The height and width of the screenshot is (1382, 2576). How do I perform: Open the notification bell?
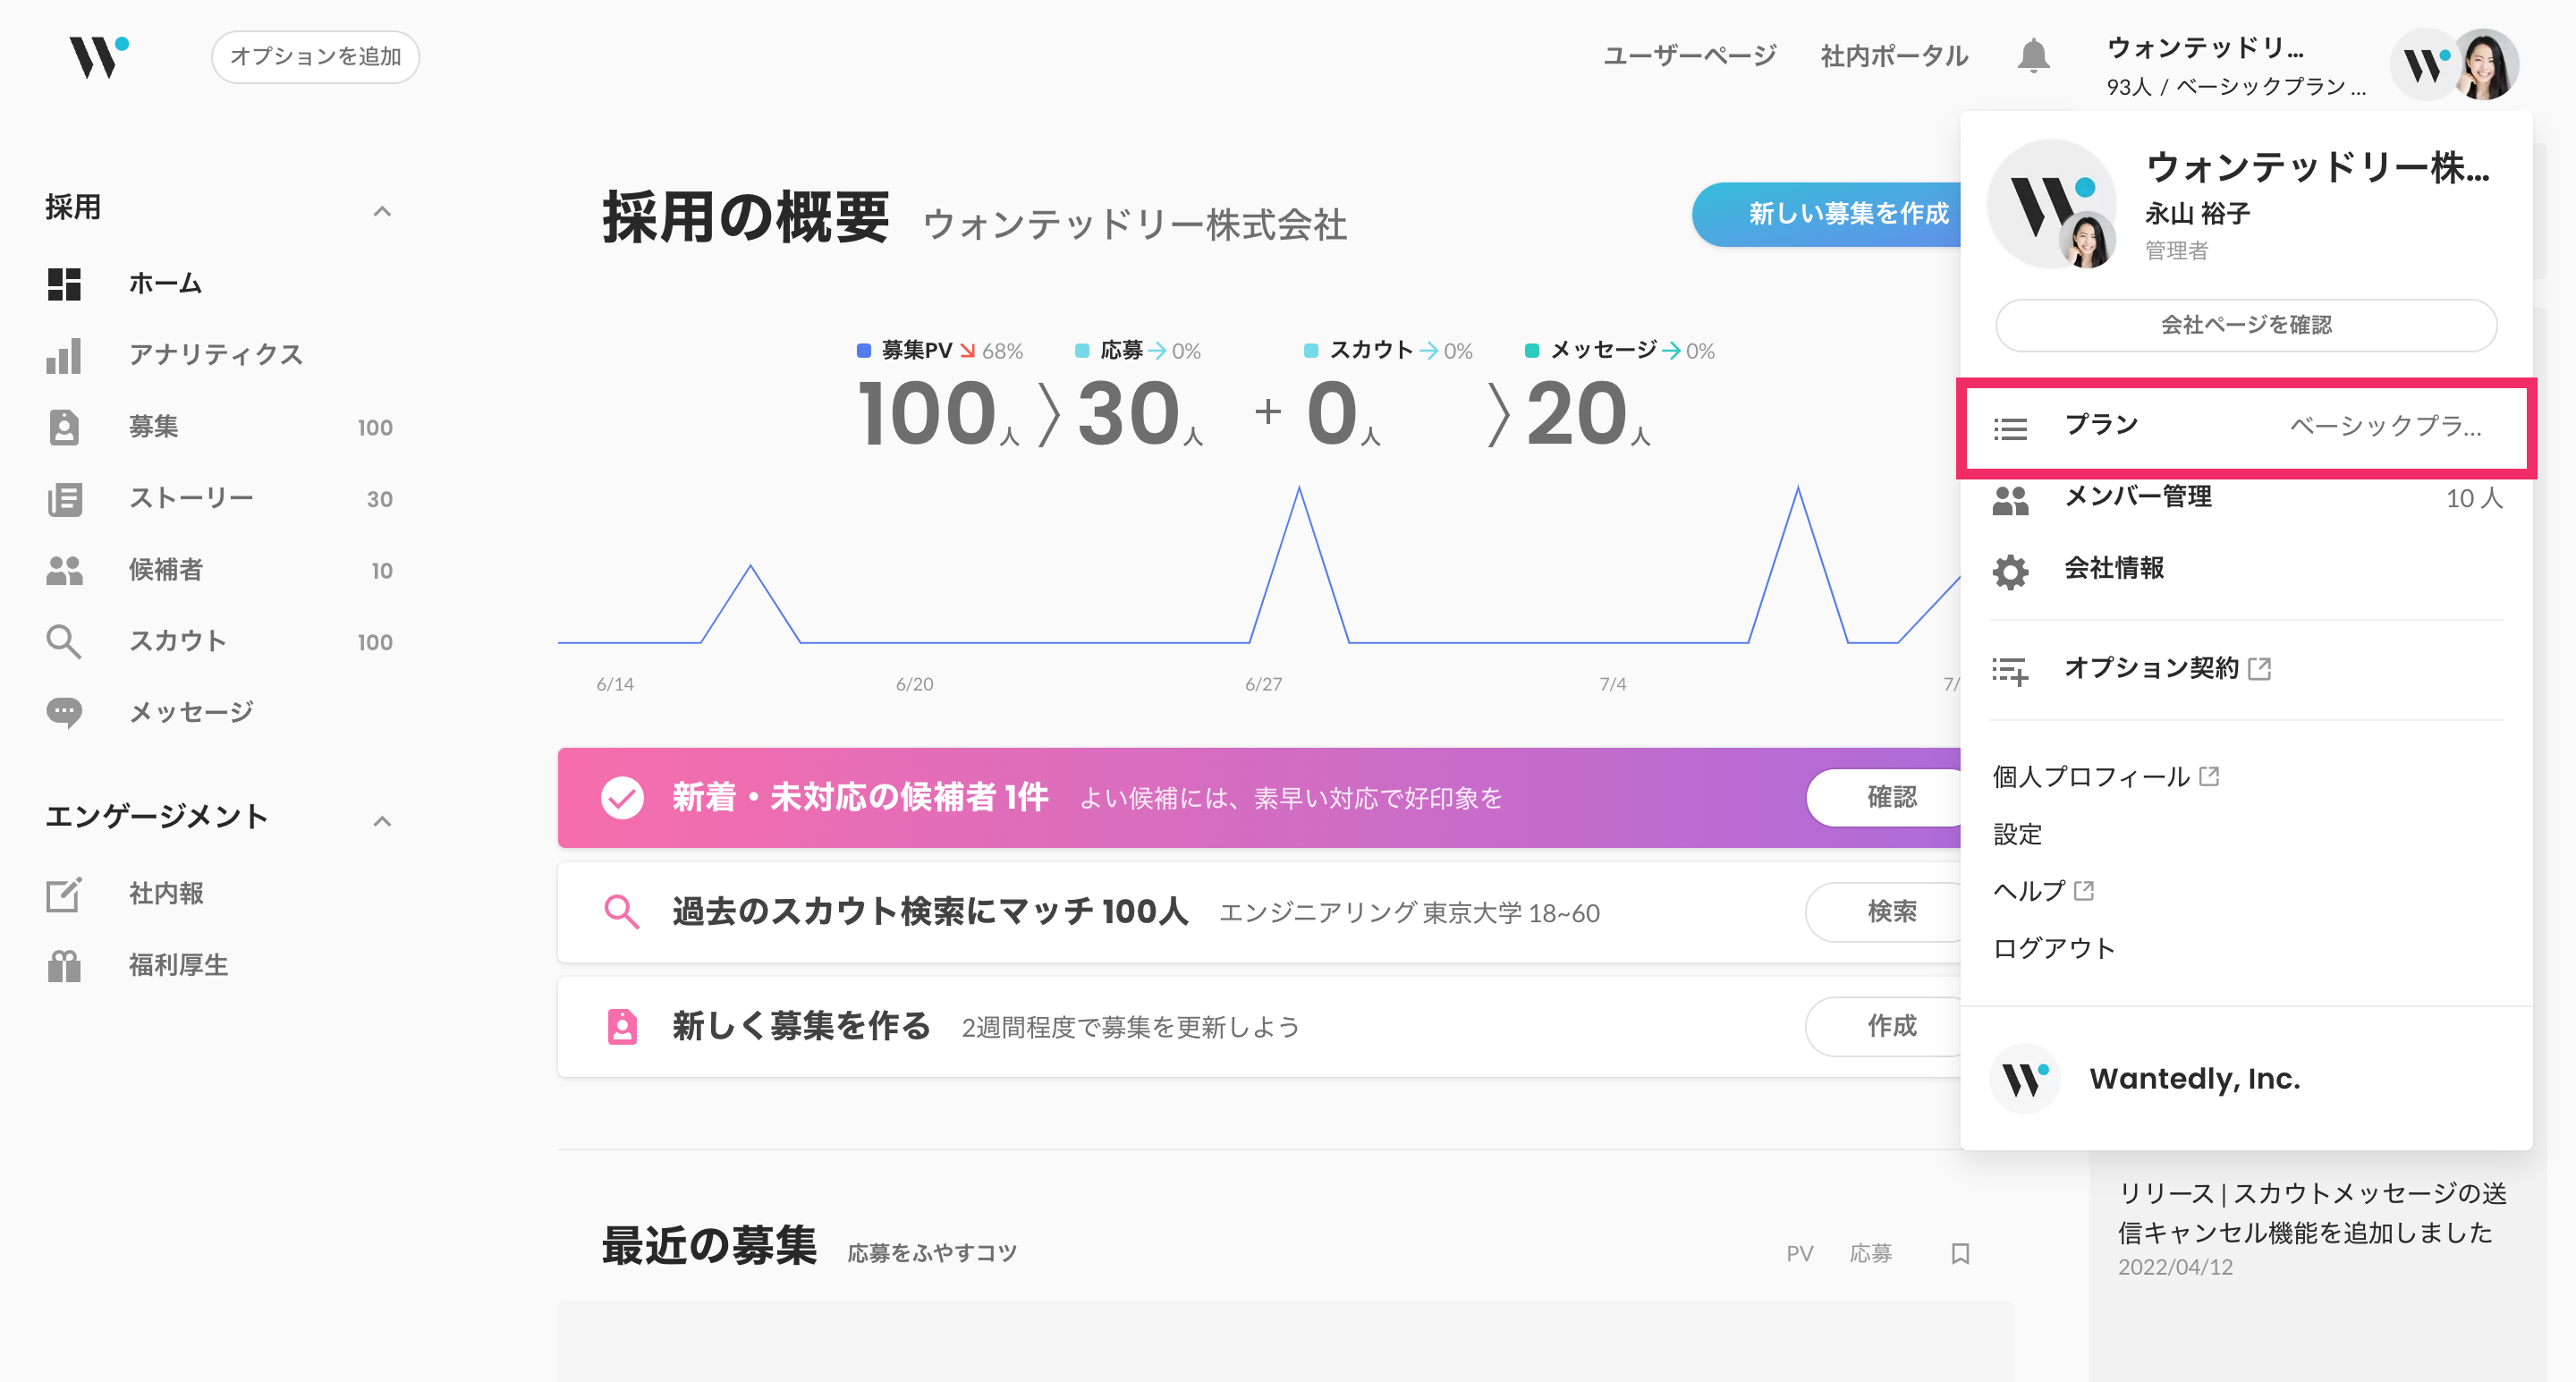[2033, 56]
